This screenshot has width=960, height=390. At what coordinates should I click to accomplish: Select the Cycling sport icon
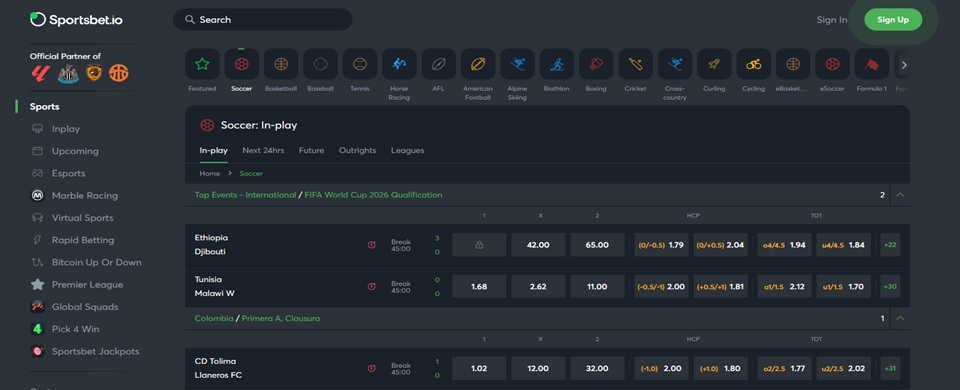(x=754, y=64)
